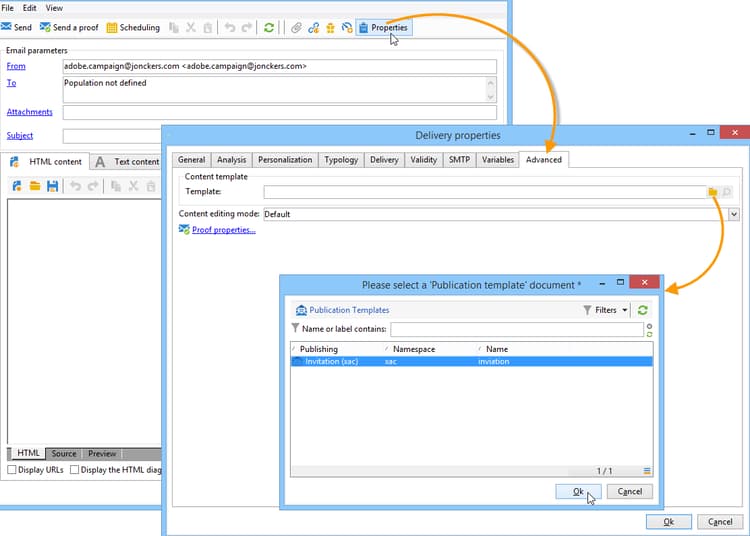Click the paperclip attachment icon
Image resolution: width=750 pixels, height=536 pixels.
pyautogui.click(x=297, y=28)
